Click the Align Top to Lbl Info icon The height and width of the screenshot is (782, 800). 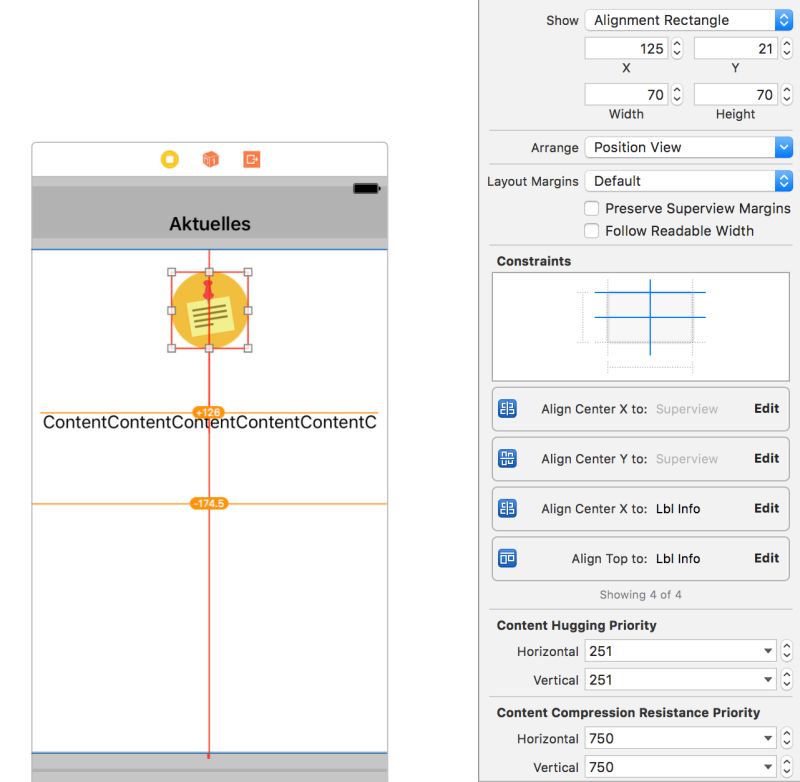pos(508,559)
